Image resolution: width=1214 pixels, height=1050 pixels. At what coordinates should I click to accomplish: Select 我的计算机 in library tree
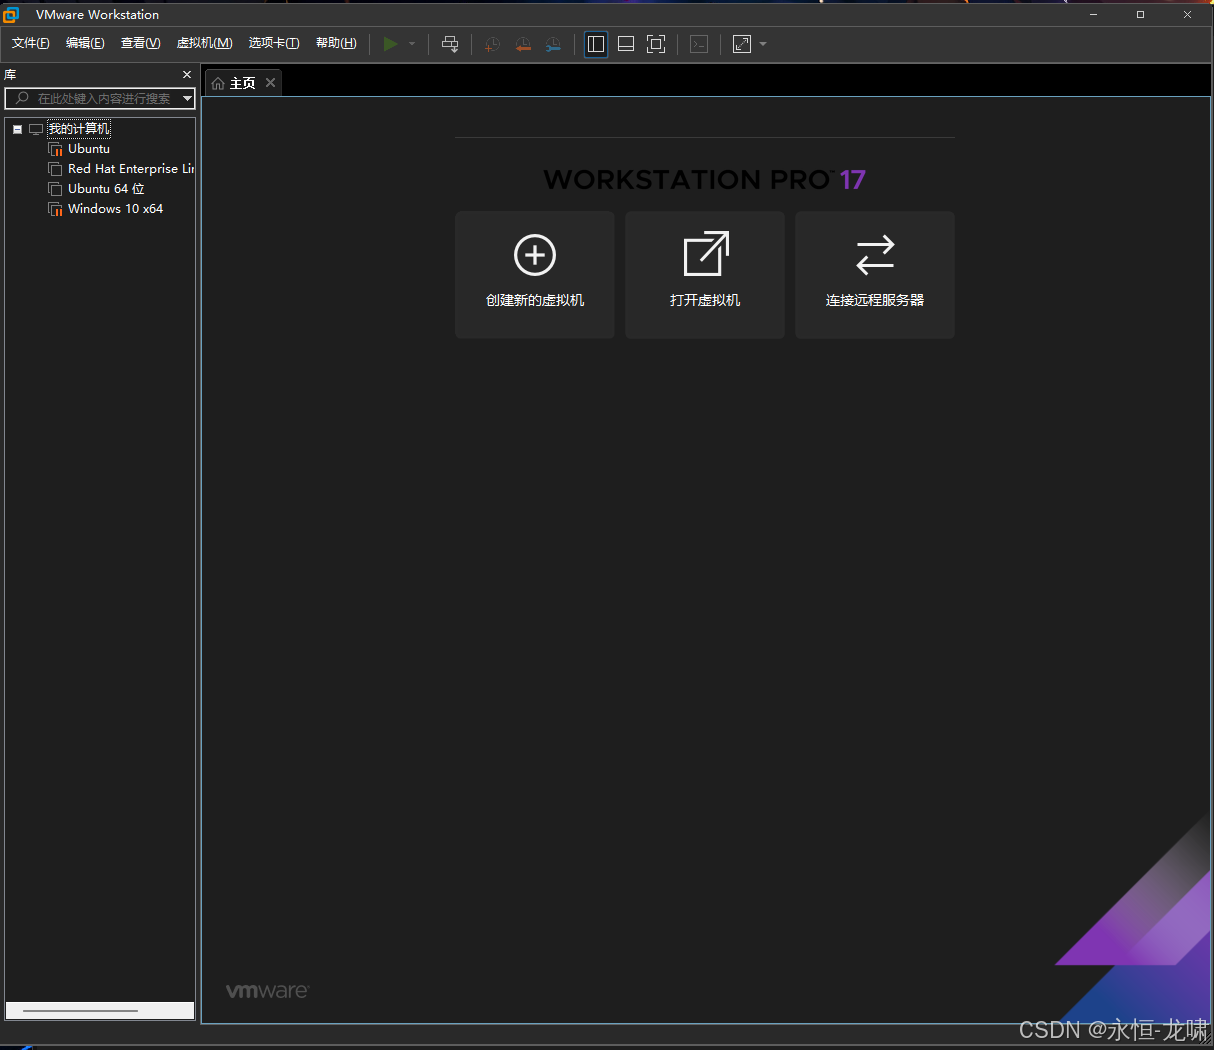click(x=79, y=129)
